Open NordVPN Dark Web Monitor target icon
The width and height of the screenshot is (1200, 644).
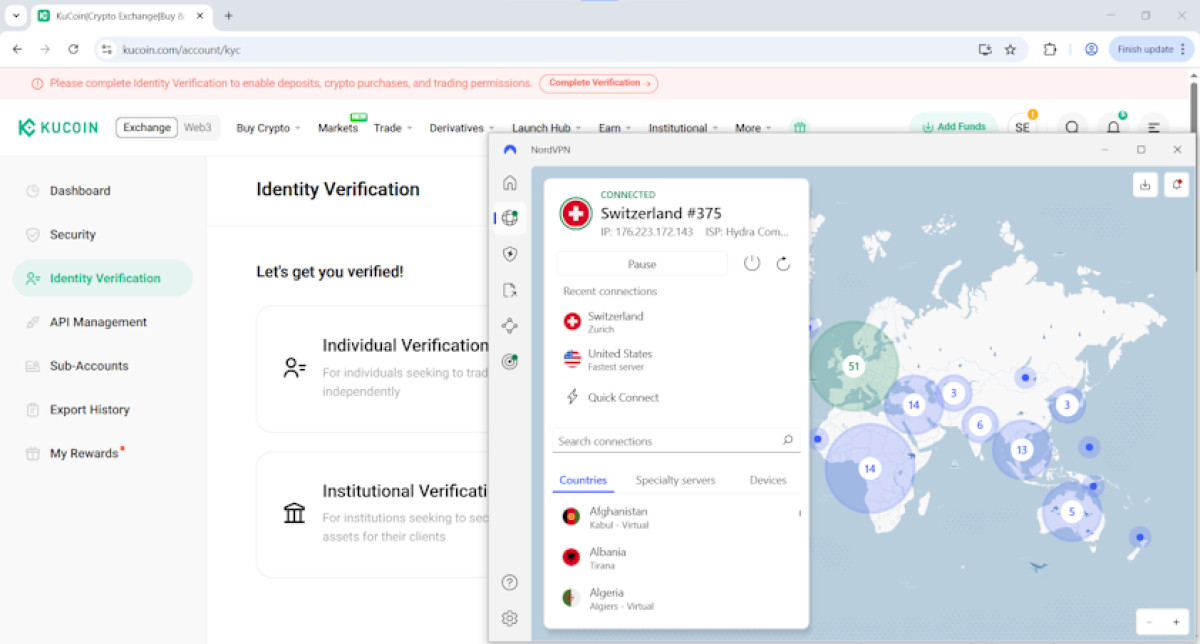510,362
